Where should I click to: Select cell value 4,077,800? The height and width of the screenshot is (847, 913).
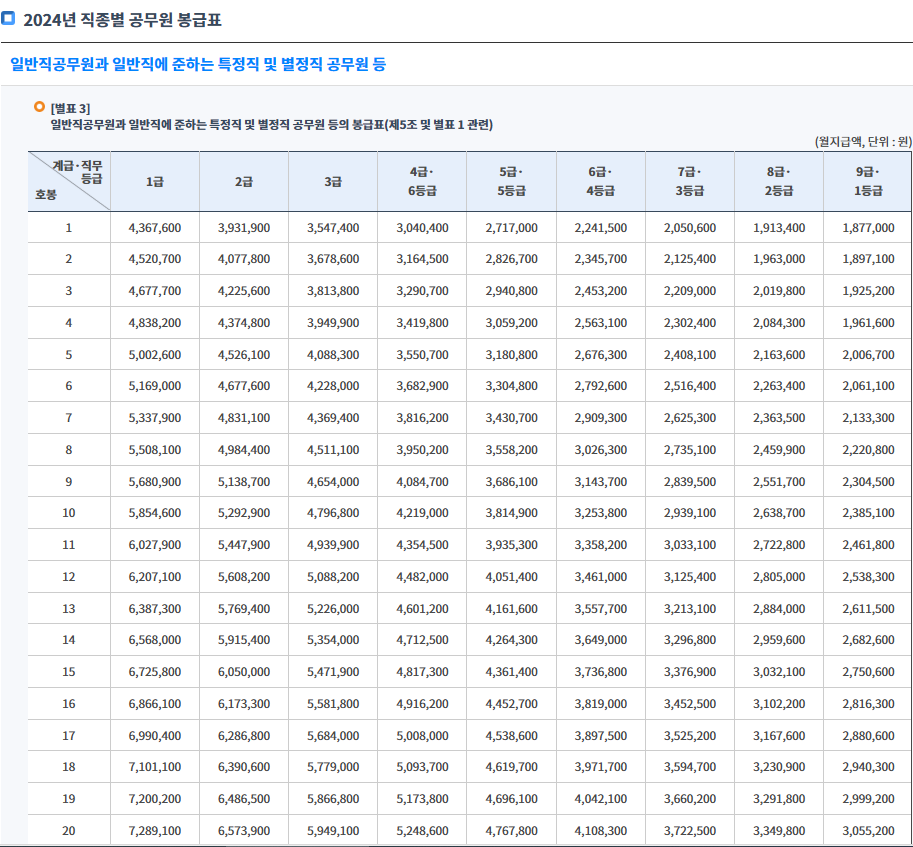pyautogui.click(x=244, y=258)
